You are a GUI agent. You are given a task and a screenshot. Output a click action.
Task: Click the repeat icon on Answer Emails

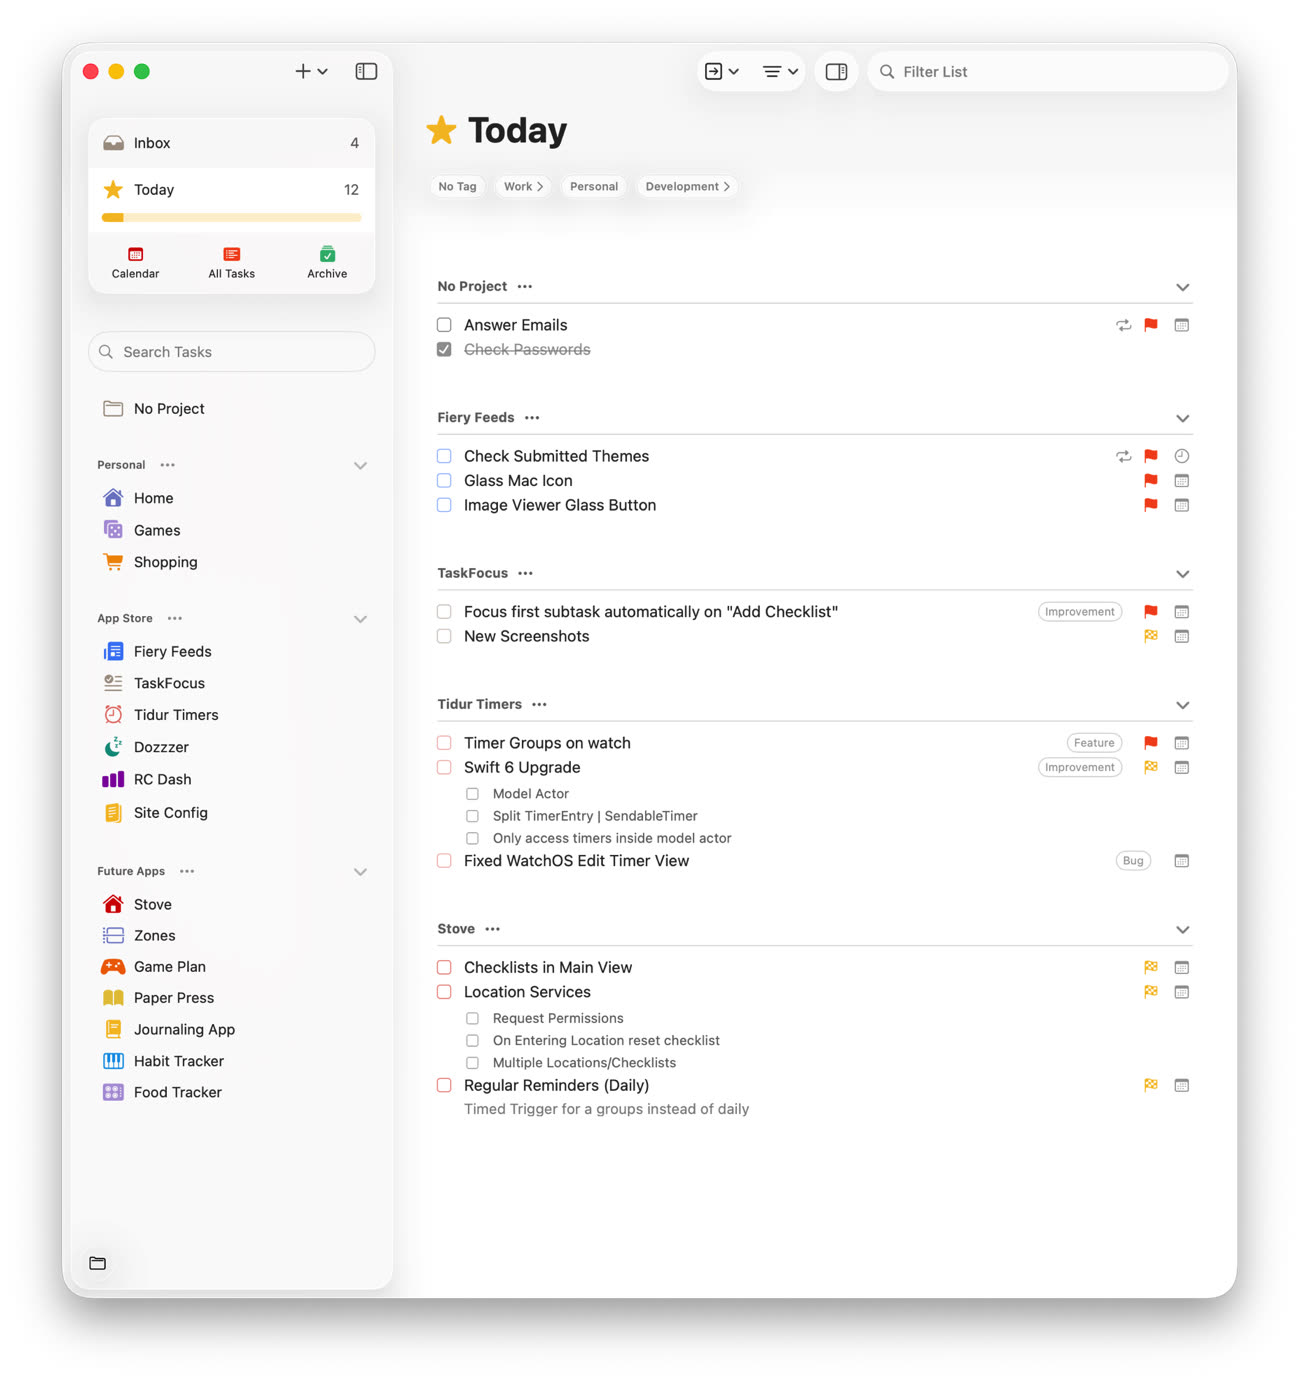click(1123, 325)
